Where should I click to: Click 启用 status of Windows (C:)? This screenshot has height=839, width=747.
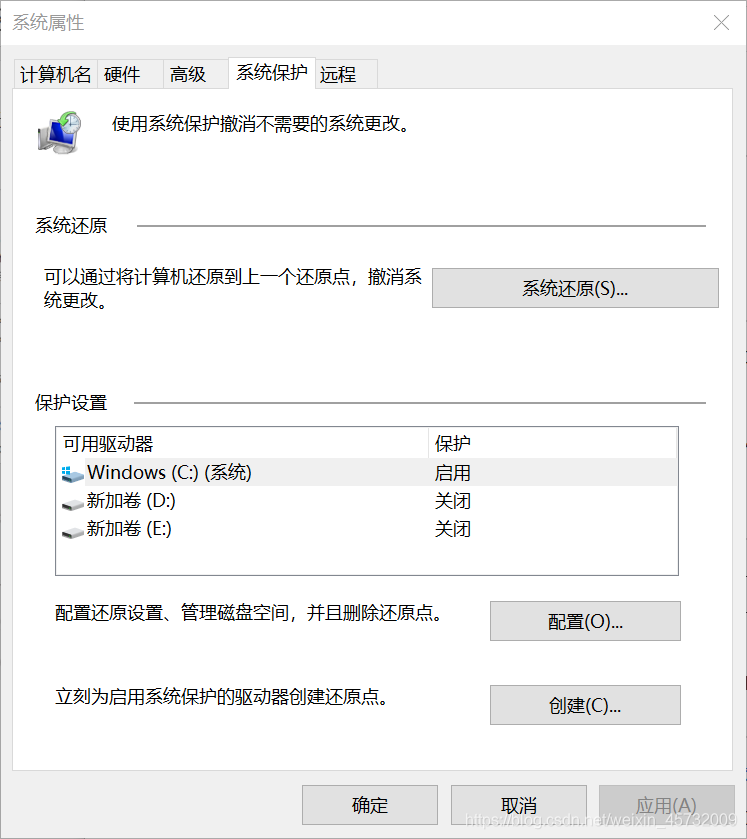coord(453,473)
